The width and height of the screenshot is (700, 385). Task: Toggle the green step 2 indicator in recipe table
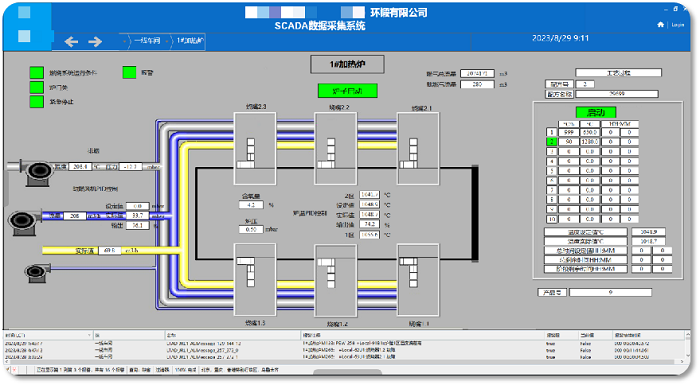[552, 142]
